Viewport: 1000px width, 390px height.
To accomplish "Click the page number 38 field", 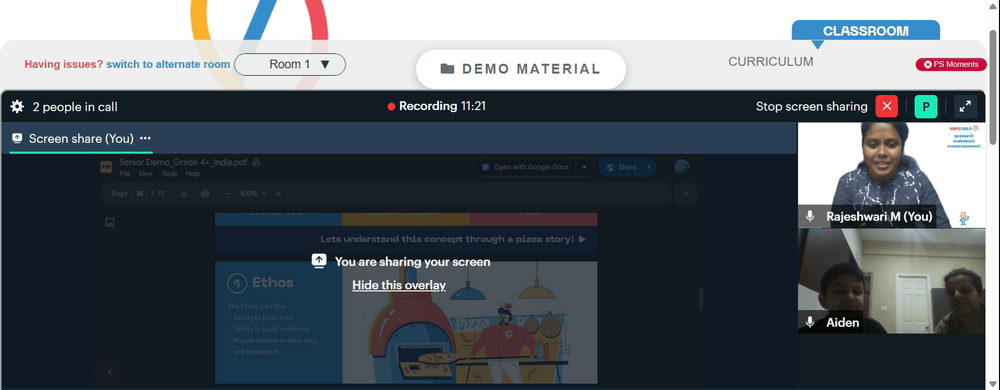I will [139, 194].
